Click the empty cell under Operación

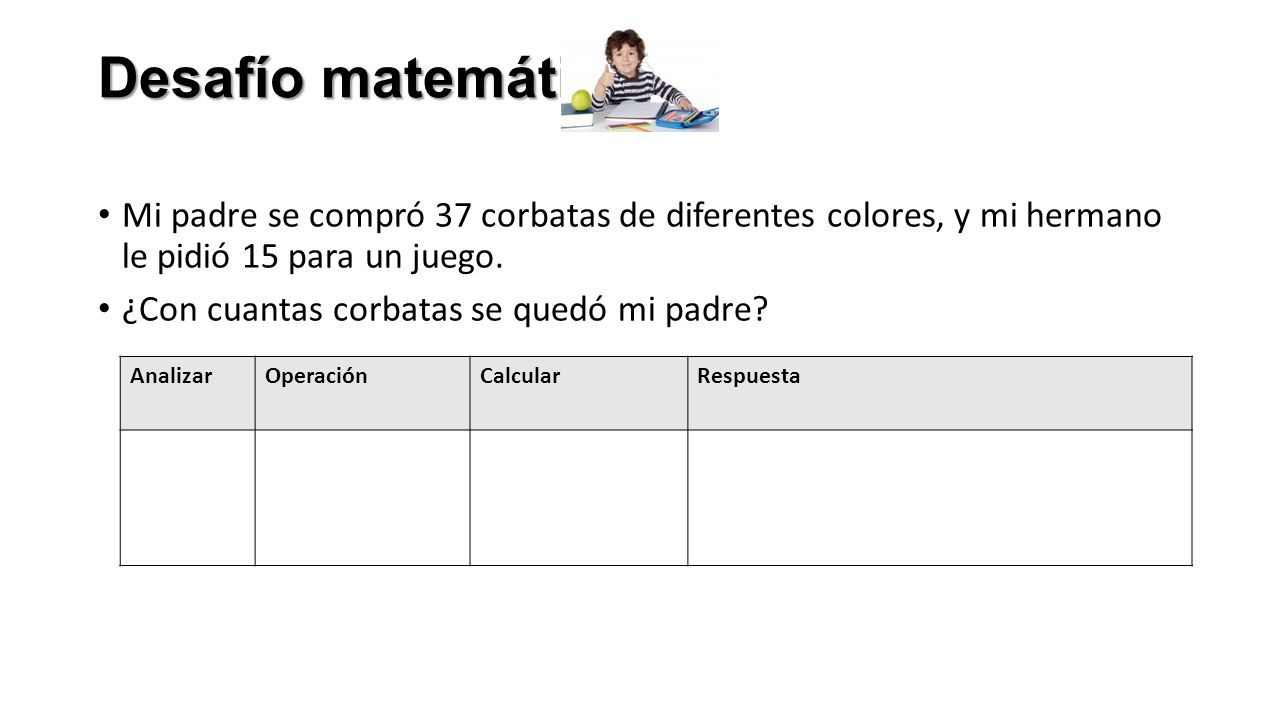(x=362, y=497)
